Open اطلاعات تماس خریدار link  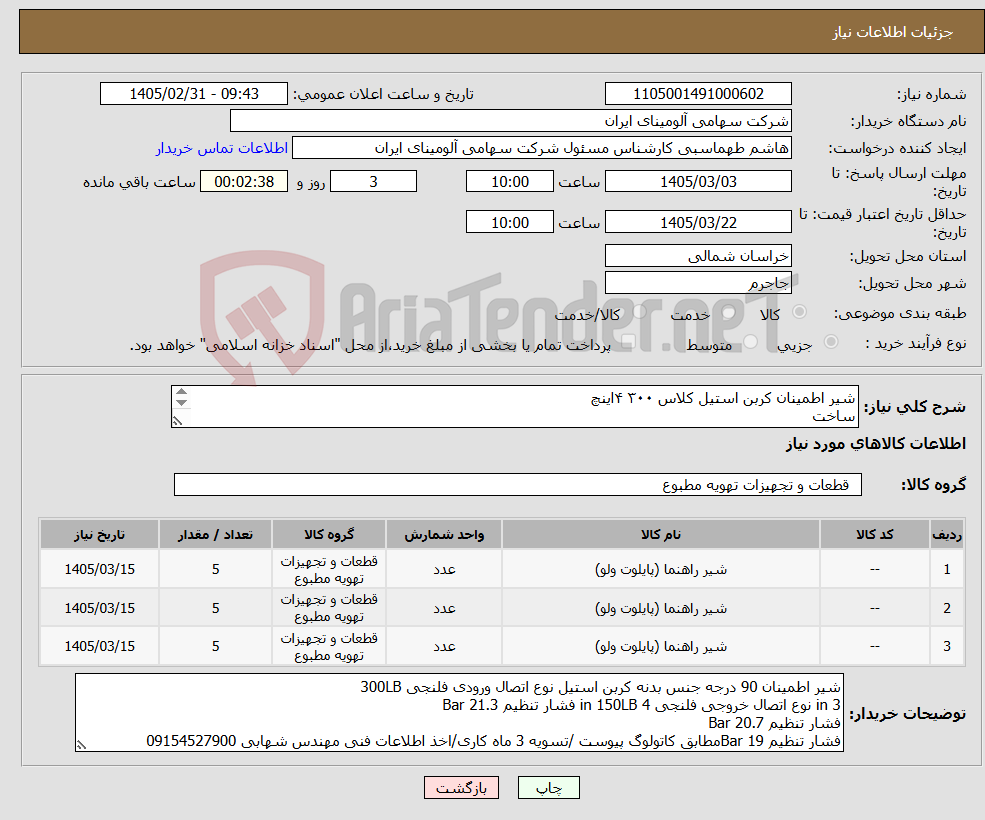click(x=222, y=148)
